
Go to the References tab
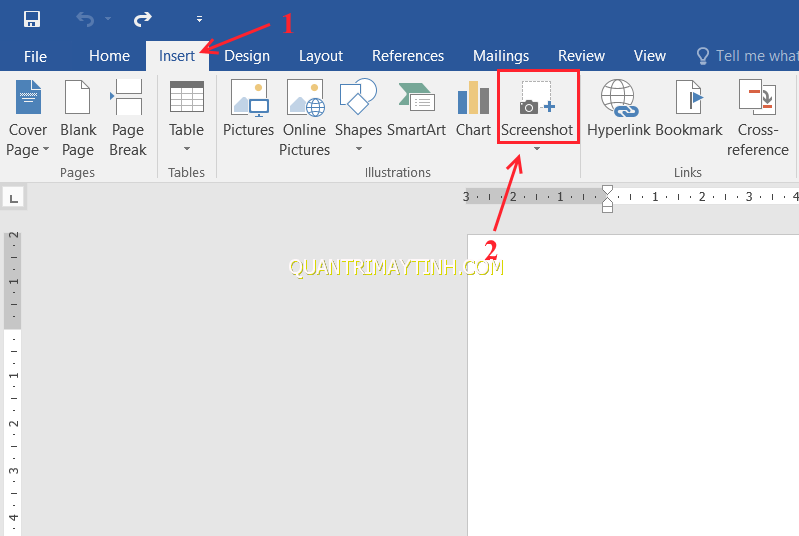(x=408, y=56)
